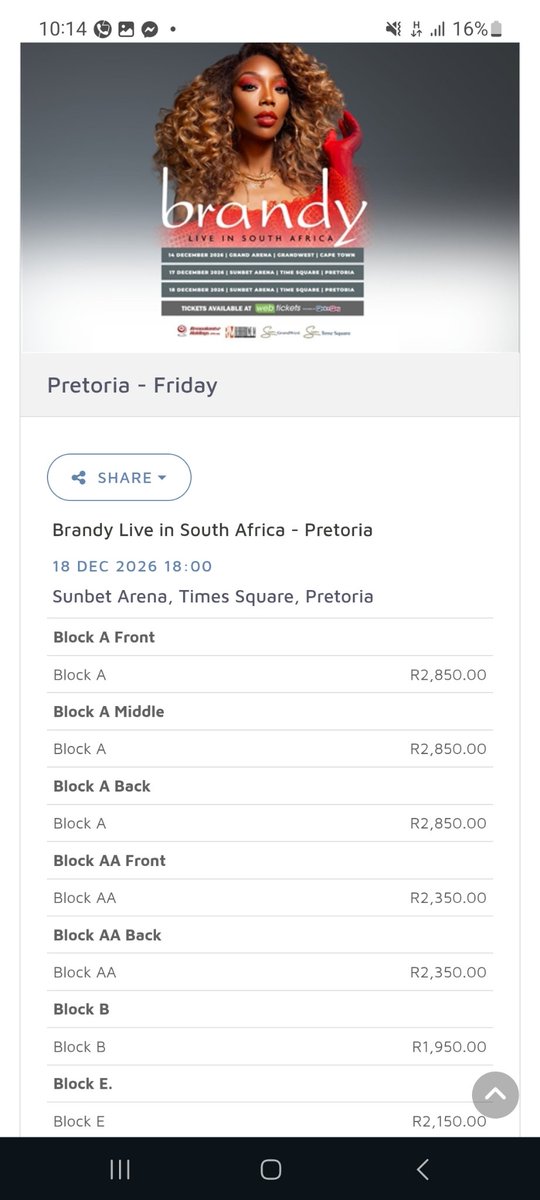Tap the battery indicator icon

click(x=497, y=29)
